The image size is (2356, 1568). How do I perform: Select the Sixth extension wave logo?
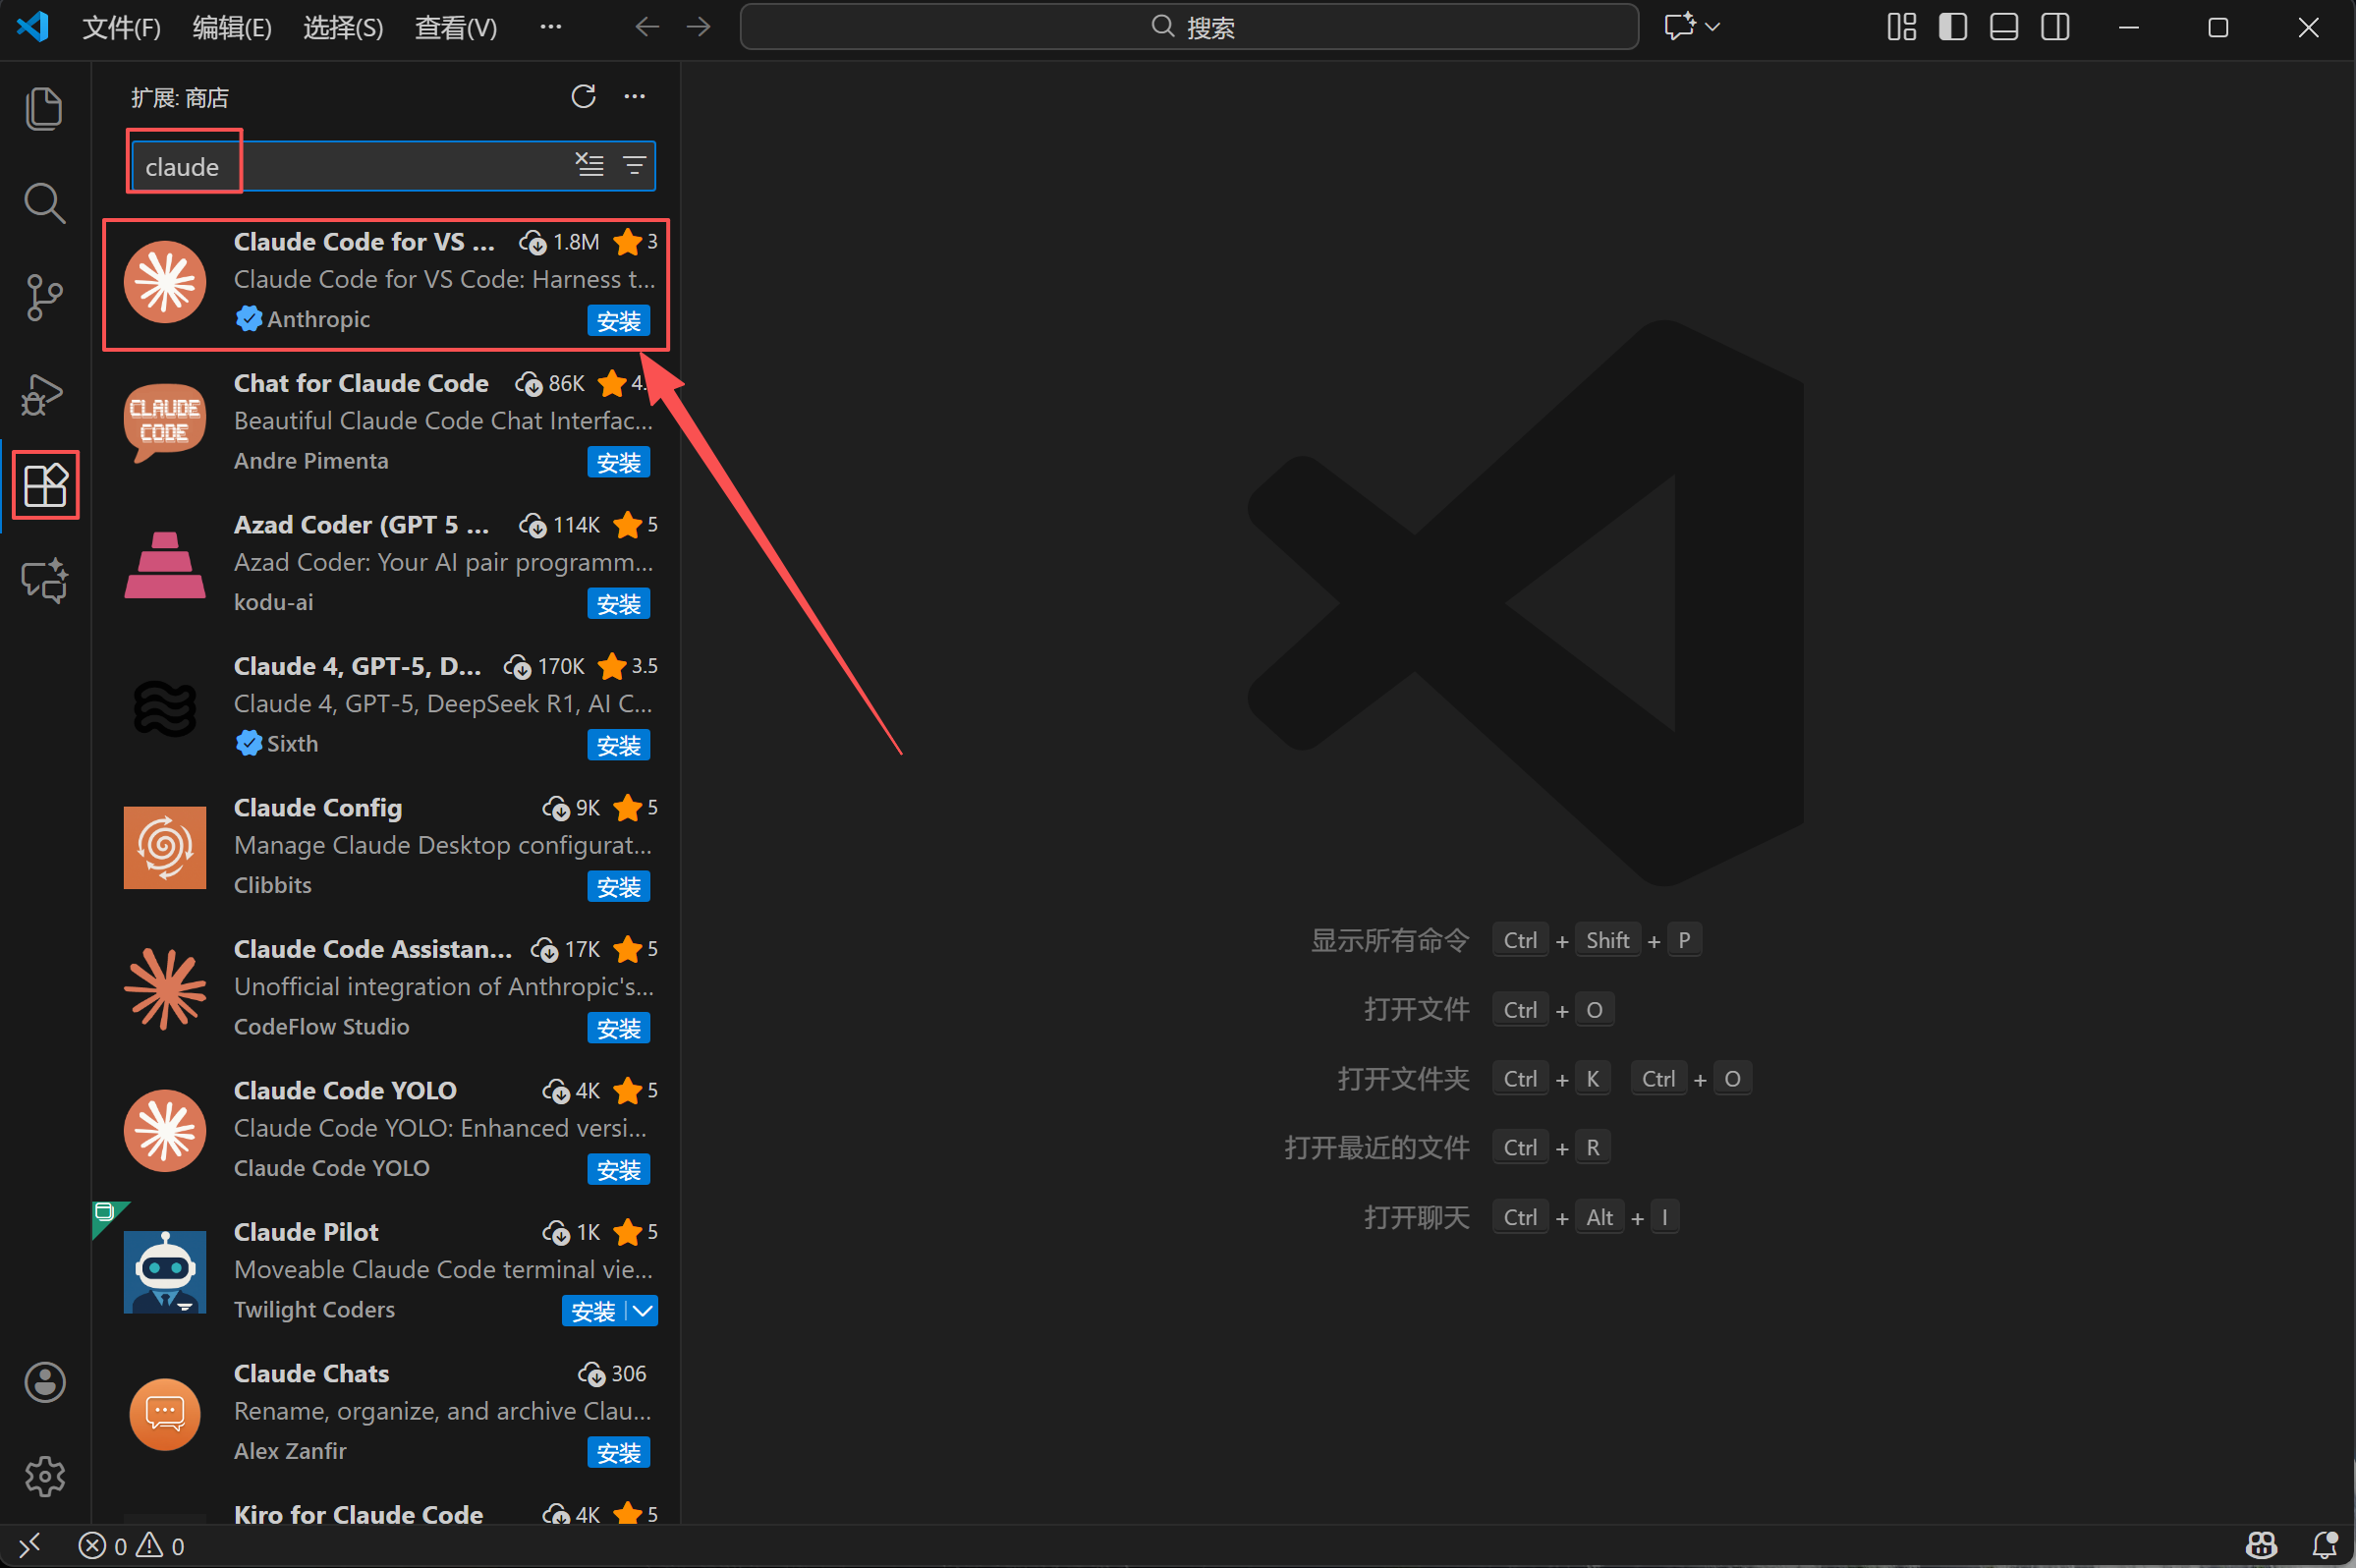point(165,707)
